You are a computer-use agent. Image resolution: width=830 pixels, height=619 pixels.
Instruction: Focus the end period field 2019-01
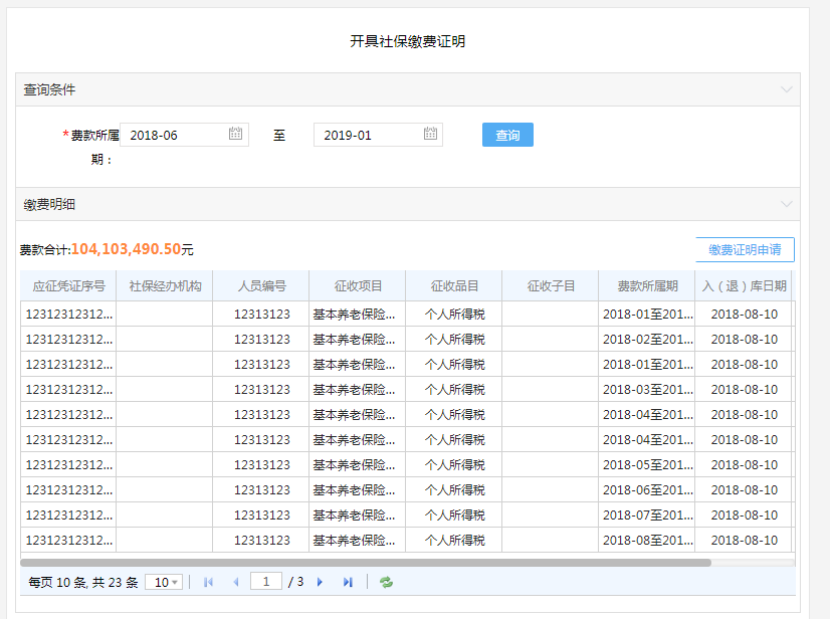click(x=378, y=135)
